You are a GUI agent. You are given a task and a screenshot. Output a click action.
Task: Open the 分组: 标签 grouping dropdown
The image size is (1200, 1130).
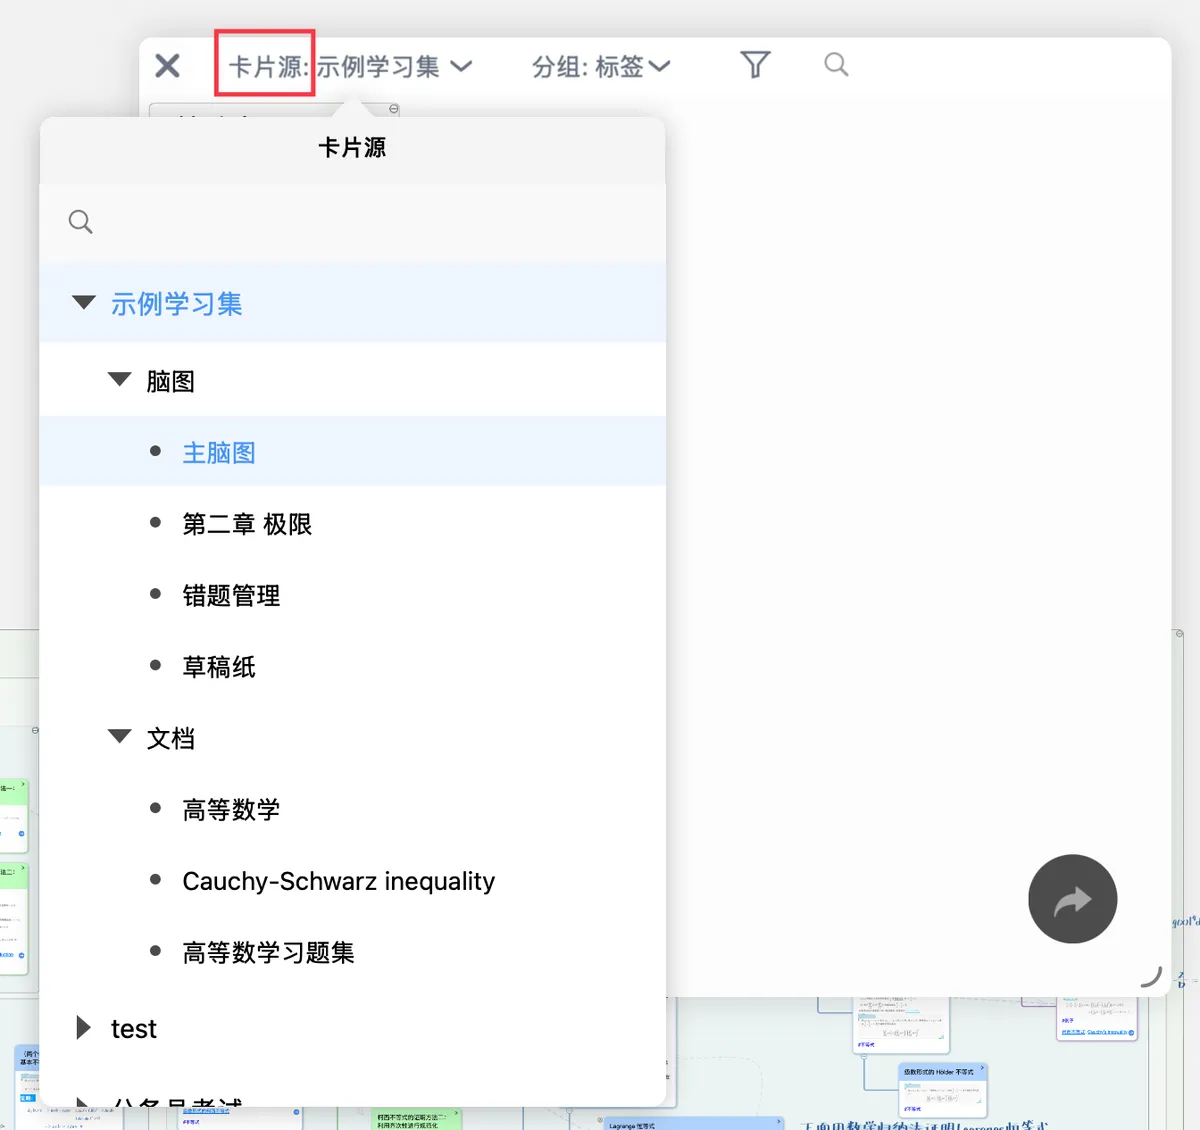pyautogui.click(x=601, y=66)
